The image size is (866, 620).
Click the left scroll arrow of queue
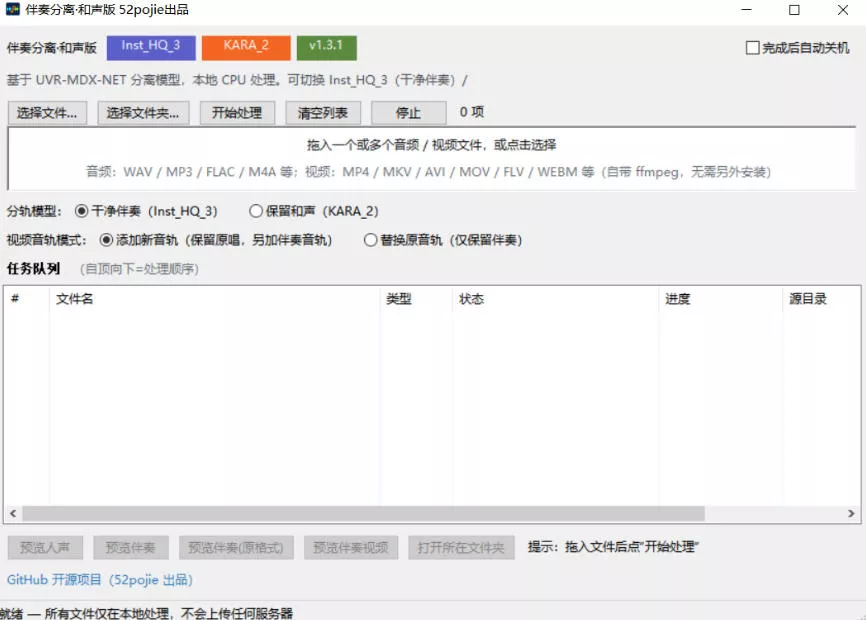[13, 513]
